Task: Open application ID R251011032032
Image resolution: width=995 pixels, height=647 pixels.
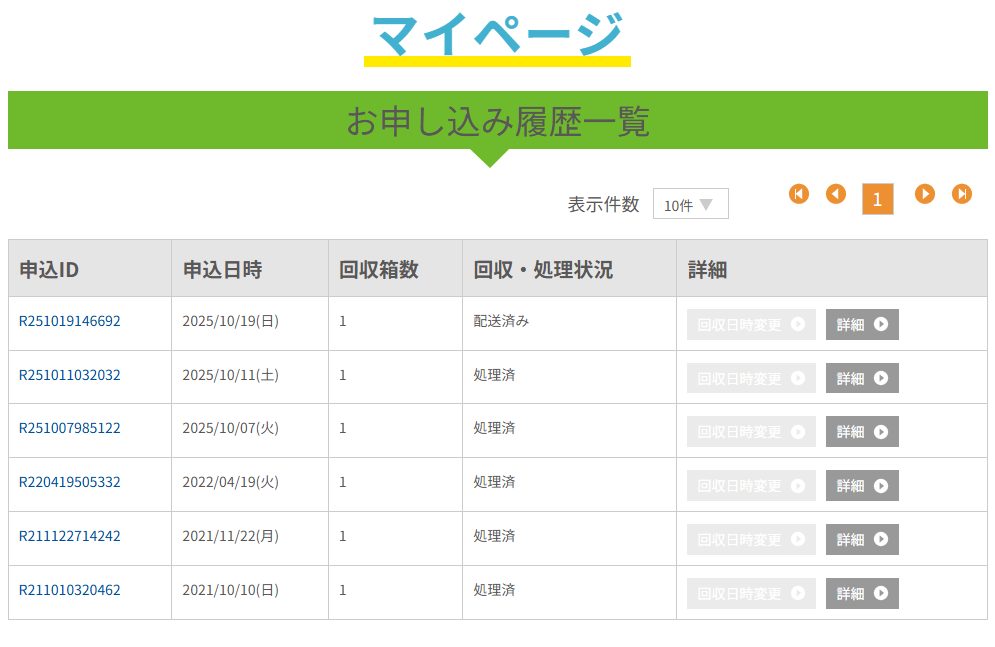Action: pyautogui.click(x=70, y=376)
